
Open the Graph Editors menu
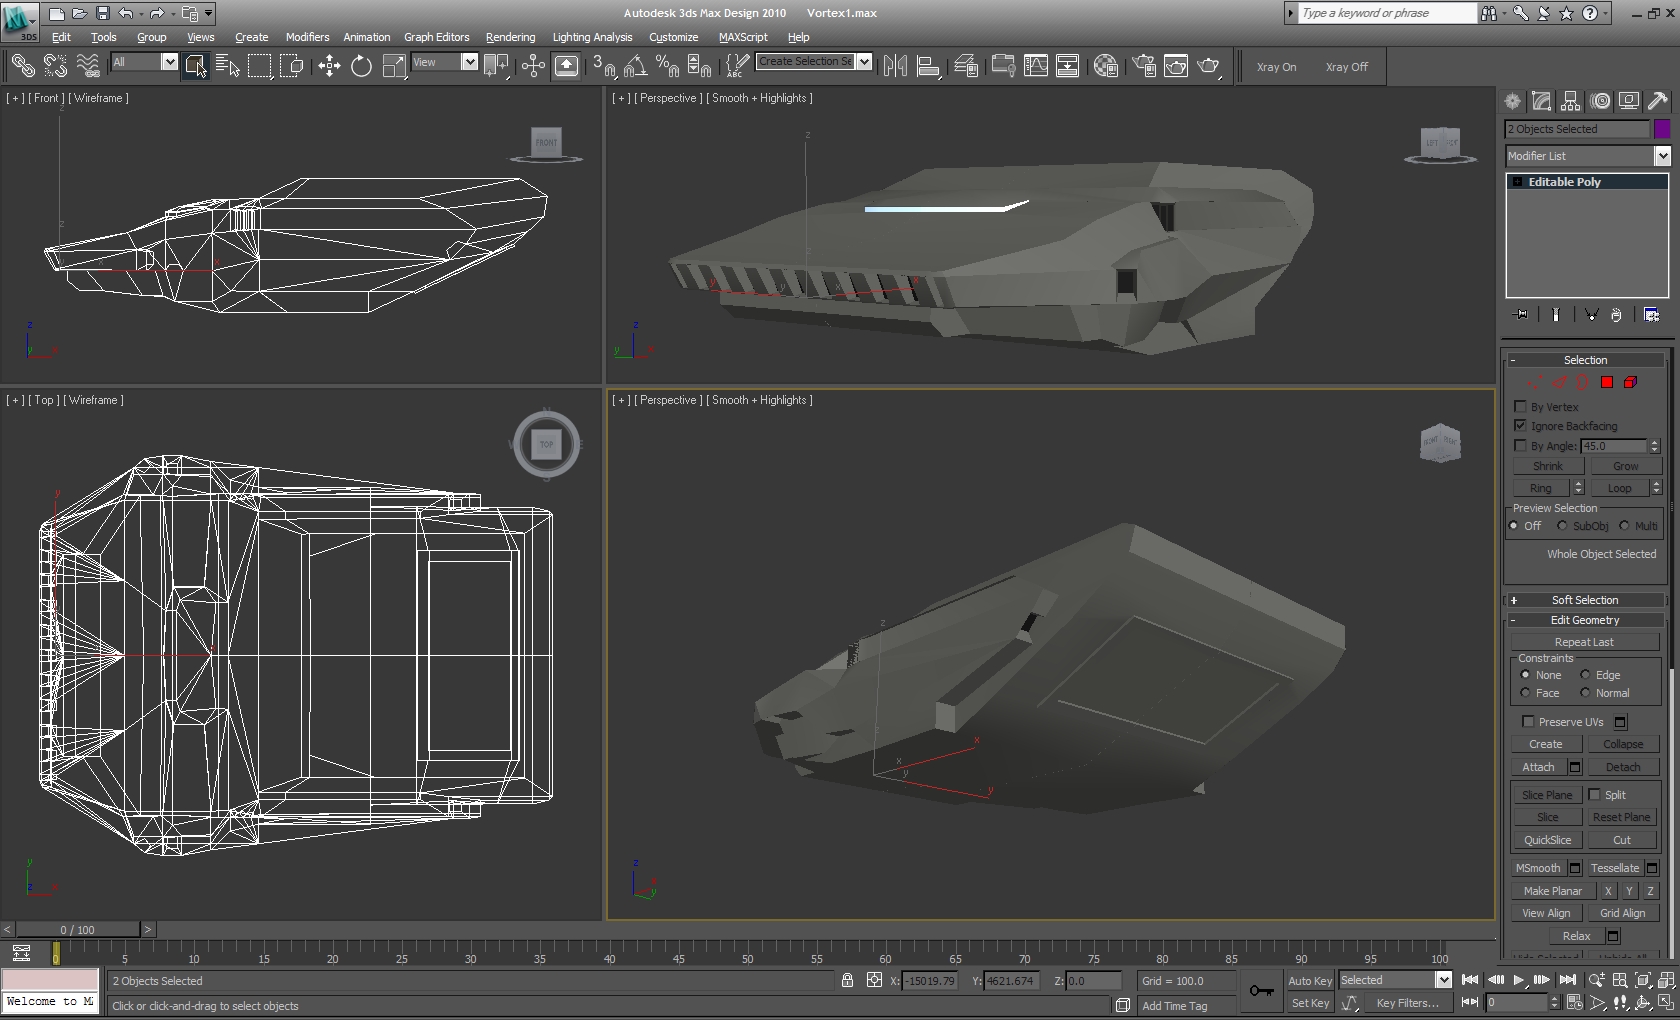tap(436, 37)
